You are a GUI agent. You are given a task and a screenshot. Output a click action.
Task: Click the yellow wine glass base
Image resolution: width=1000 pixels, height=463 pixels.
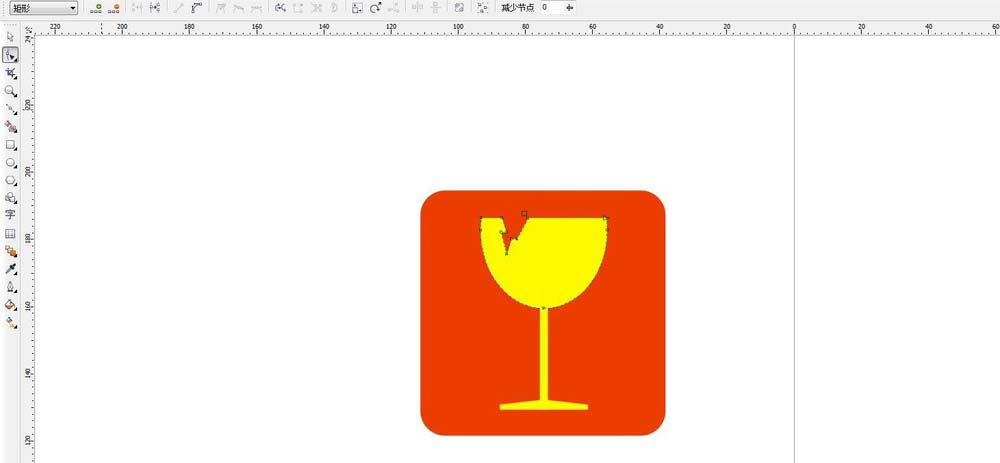coord(544,405)
